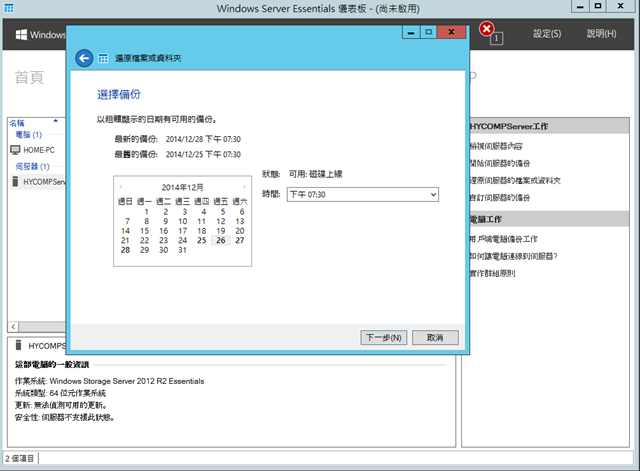The height and width of the screenshot is (471, 640).
Task: Click the dashboard icon in main title bar
Action: (9, 8)
